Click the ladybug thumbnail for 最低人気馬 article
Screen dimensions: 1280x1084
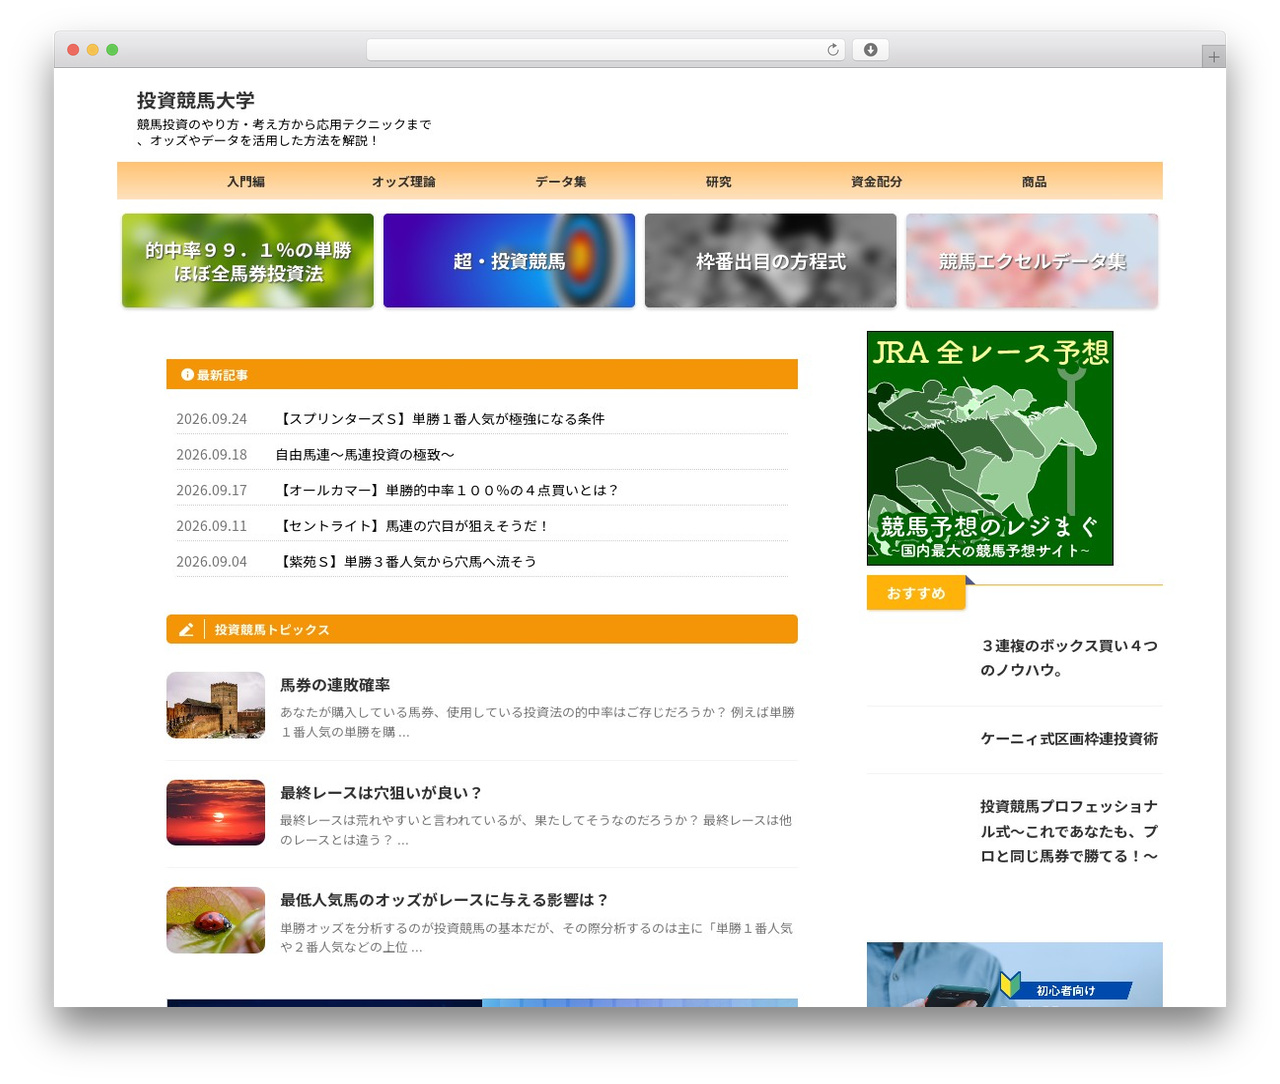point(216,920)
